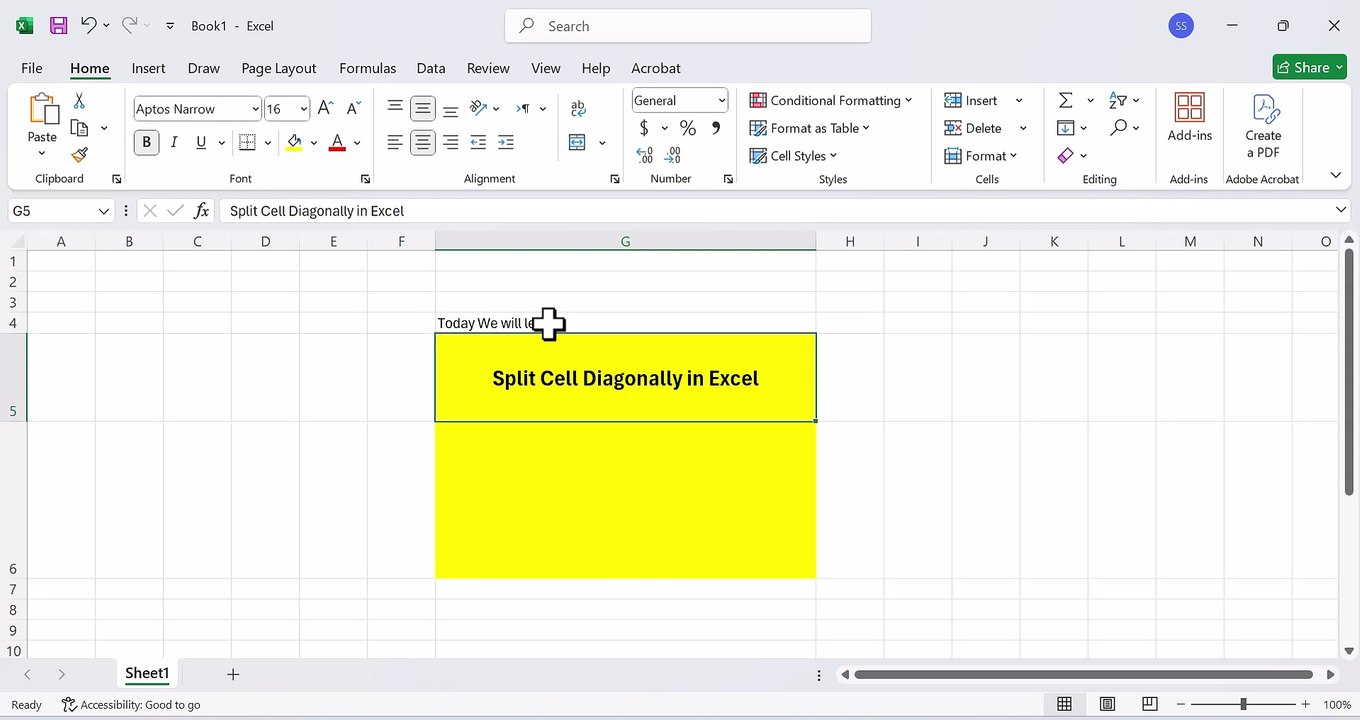The width and height of the screenshot is (1360, 720).
Task: Select the Sheet1 tab
Action: tap(147, 673)
